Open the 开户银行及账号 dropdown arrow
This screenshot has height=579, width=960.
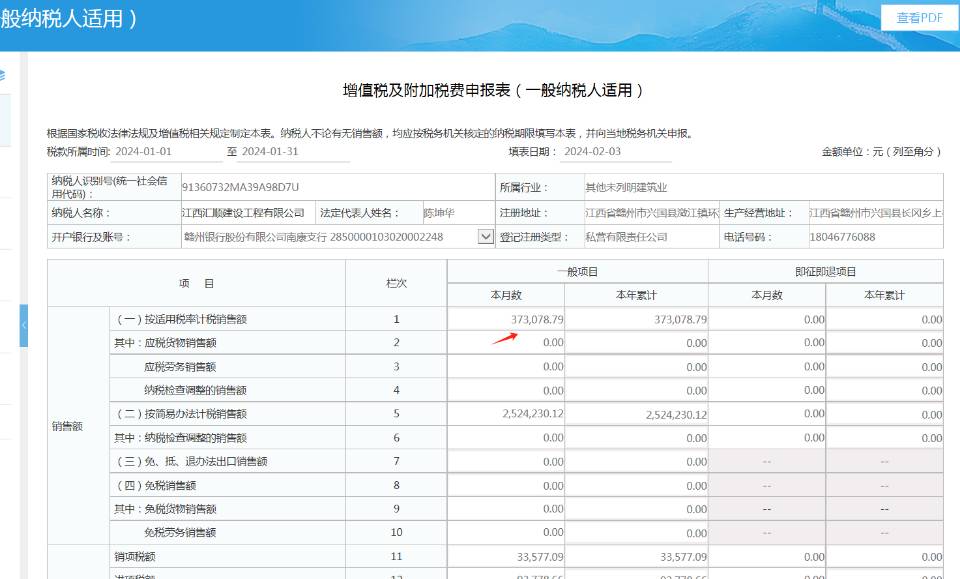tap(486, 237)
